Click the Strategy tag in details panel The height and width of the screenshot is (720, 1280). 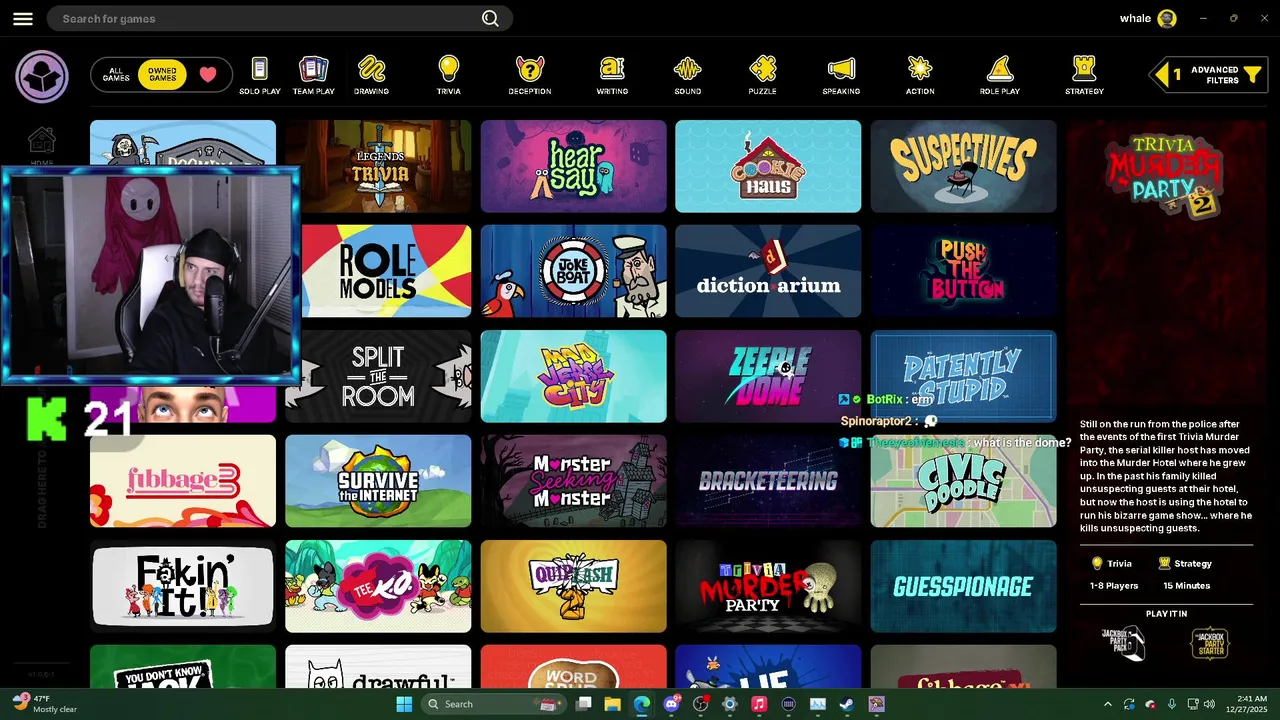pyautogui.click(x=1185, y=563)
